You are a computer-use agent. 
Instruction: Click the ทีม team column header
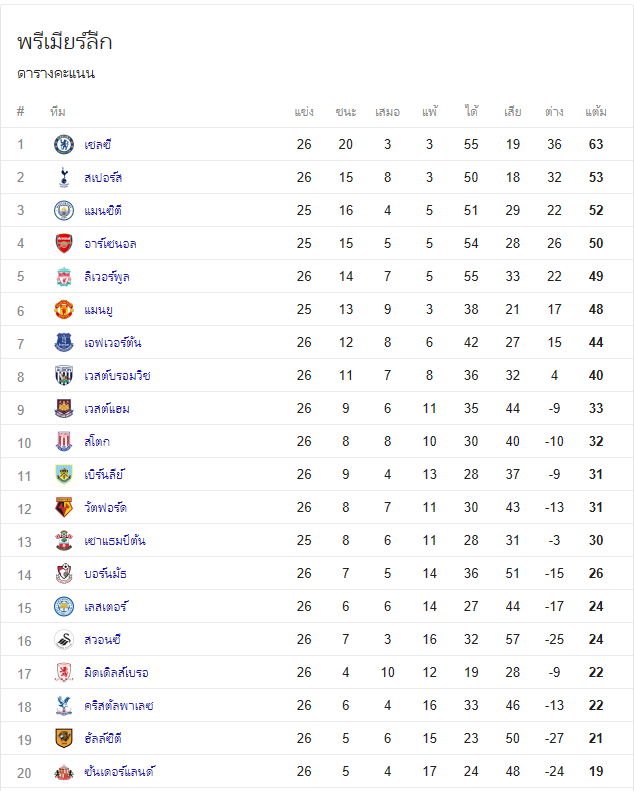[58, 111]
